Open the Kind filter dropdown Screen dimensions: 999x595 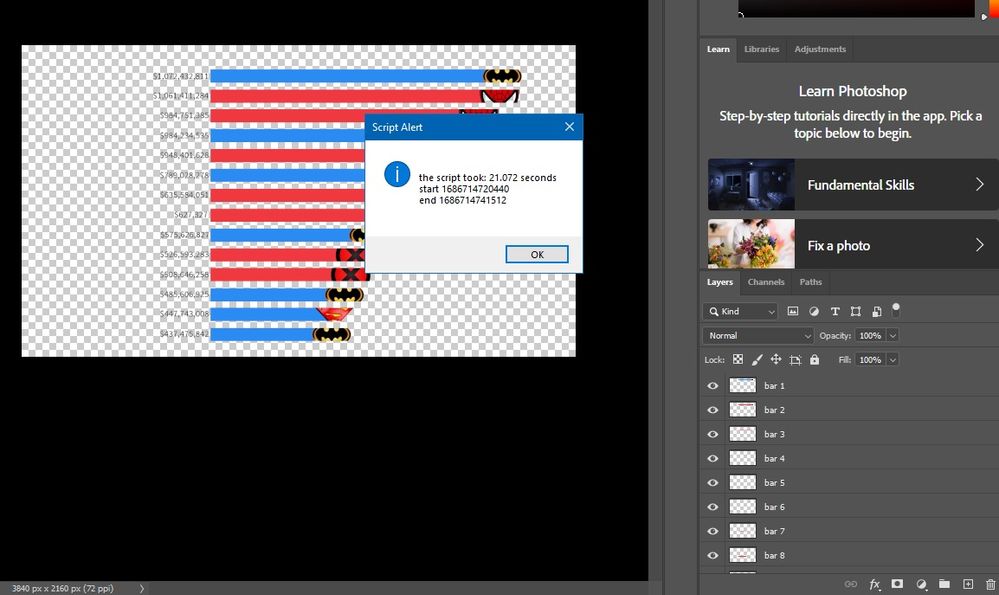coord(740,311)
